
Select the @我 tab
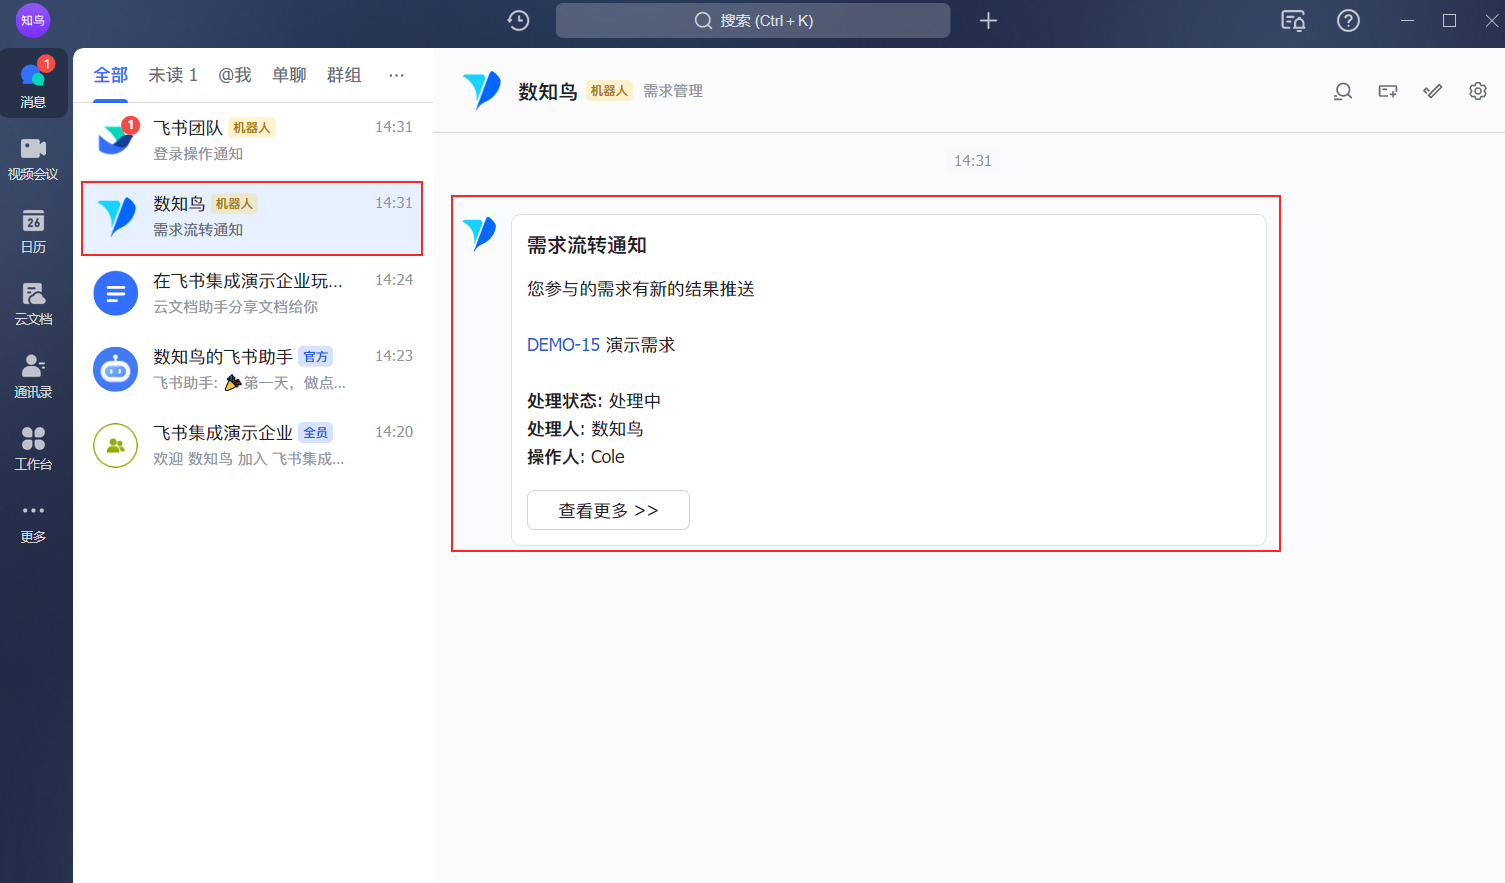pyautogui.click(x=235, y=75)
